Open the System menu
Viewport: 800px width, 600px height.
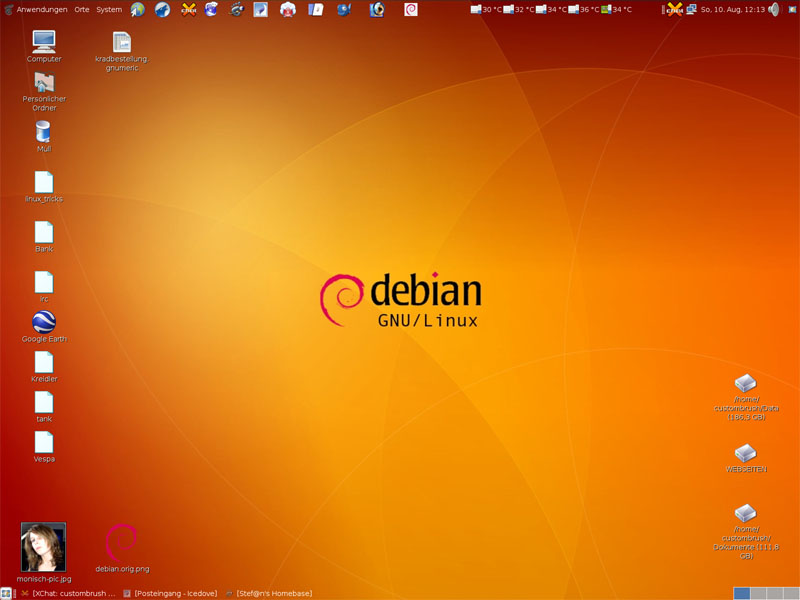pos(109,10)
